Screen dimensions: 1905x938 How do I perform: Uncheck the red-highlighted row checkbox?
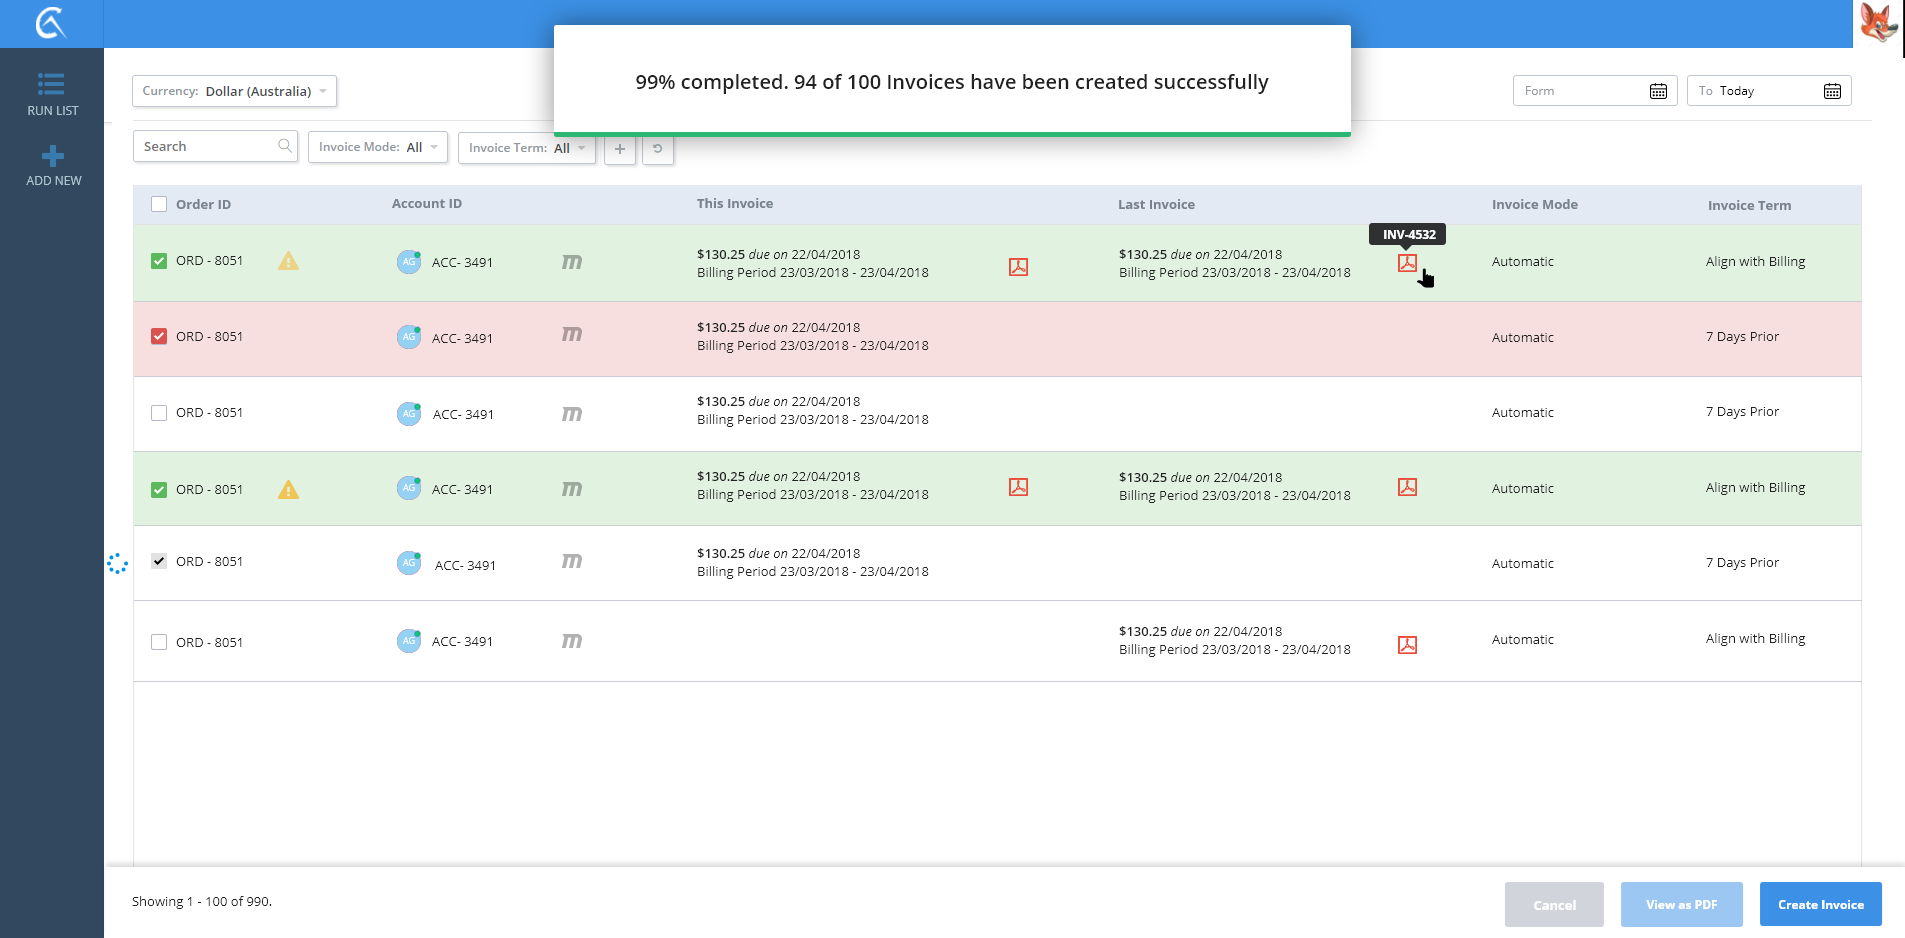tap(159, 336)
